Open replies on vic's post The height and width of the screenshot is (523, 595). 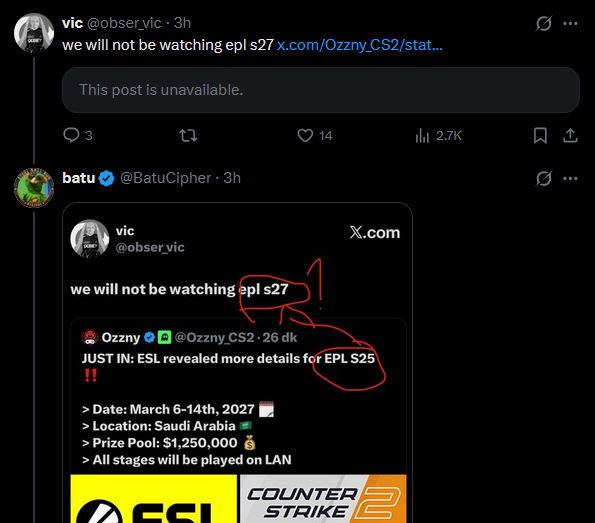click(x=78, y=135)
